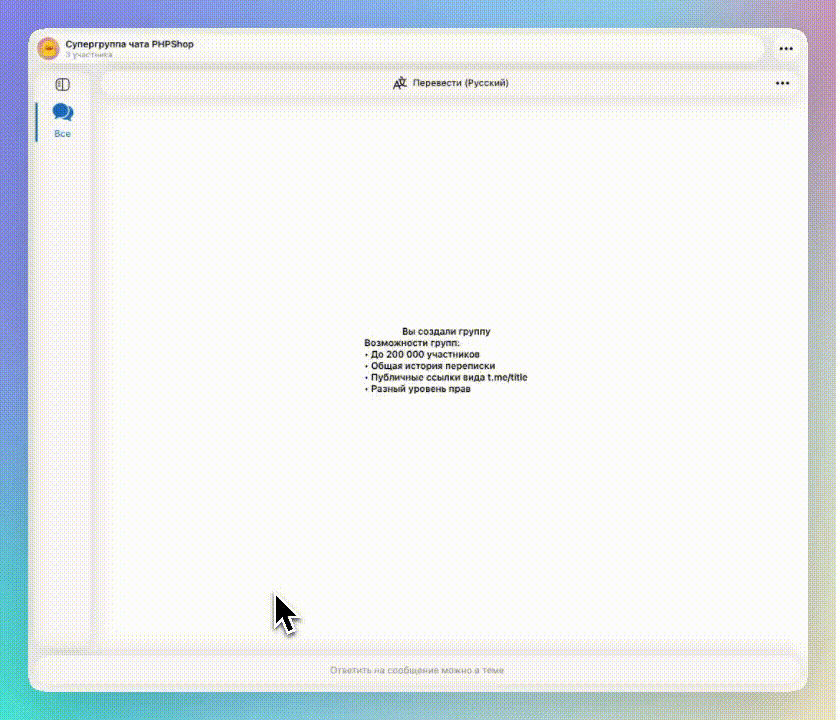Click the "Вы создали группу" heading
Screen dimensions: 836x720
[x=446, y=331]
